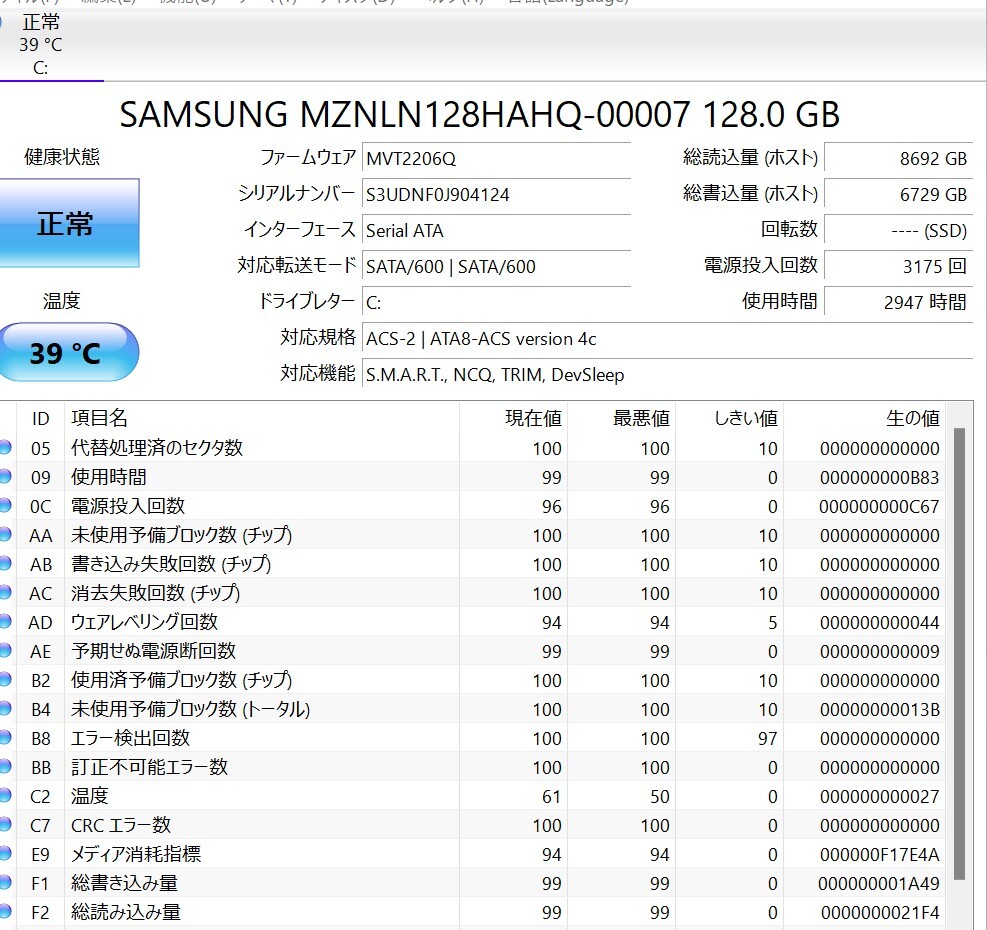Click status icon for CRC エラー数 row
987x930 pixels.
[5, 825]
